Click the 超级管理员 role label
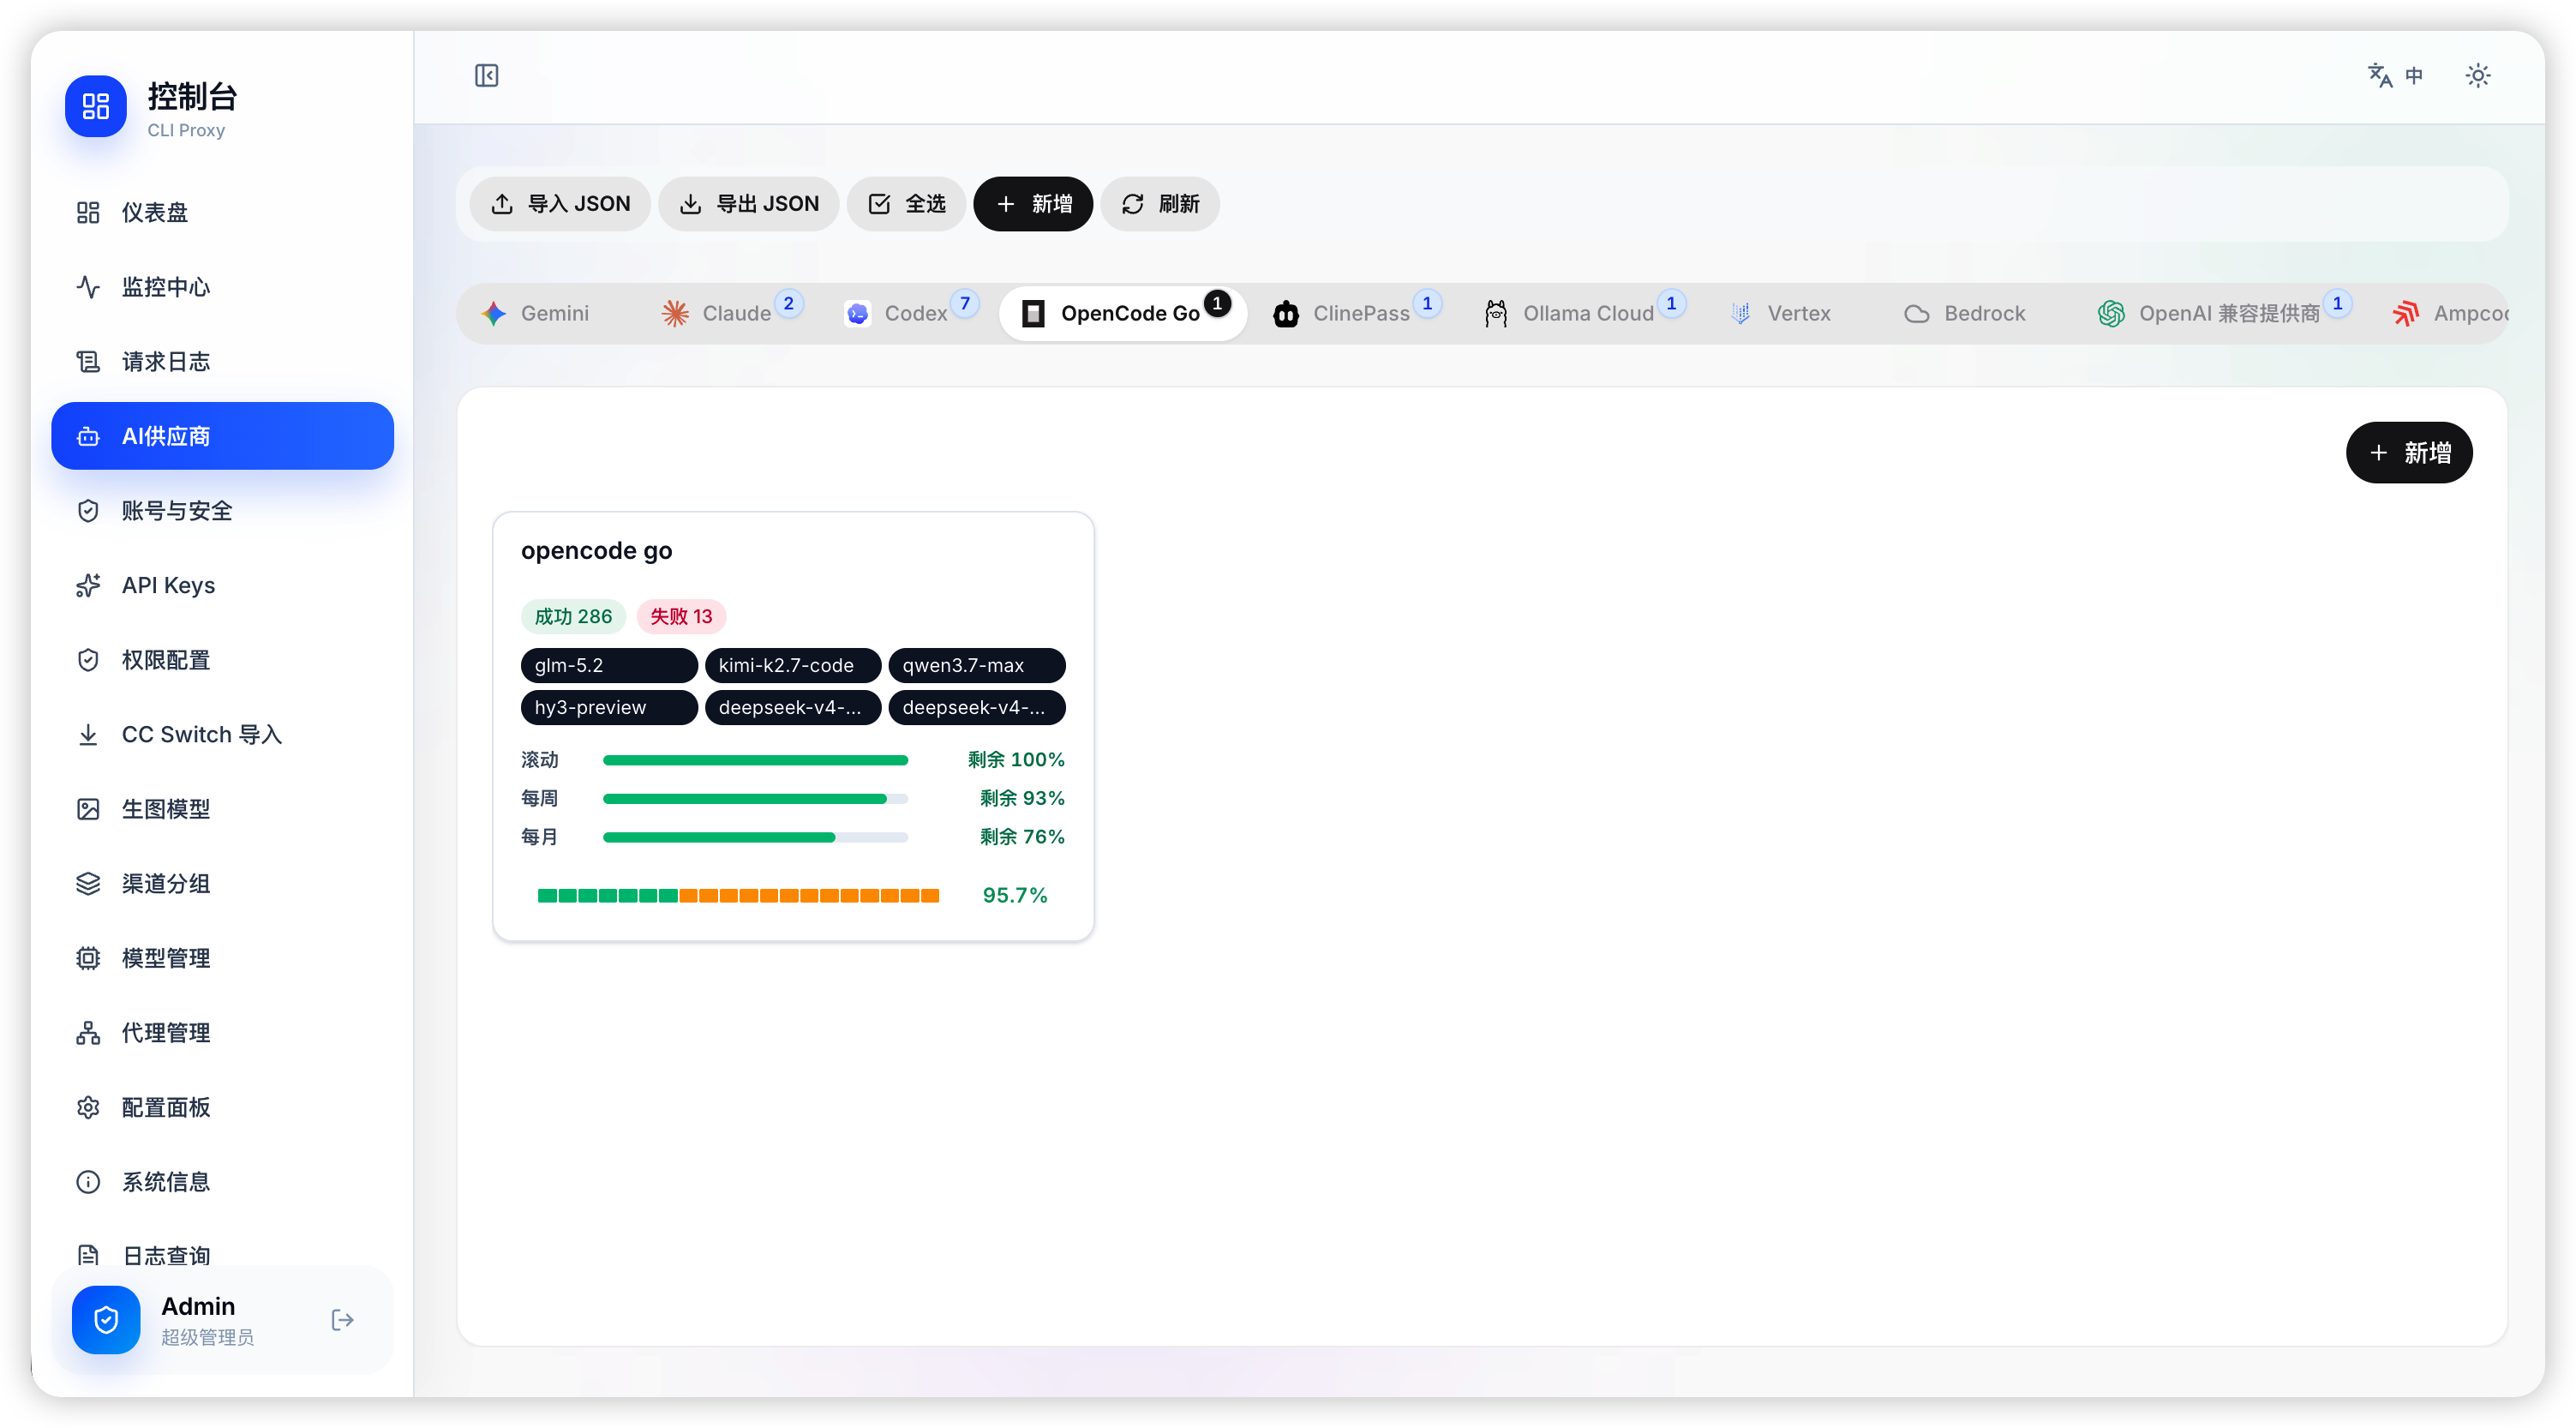Screen dimensions: 2576x1428 click(208, 1338)
